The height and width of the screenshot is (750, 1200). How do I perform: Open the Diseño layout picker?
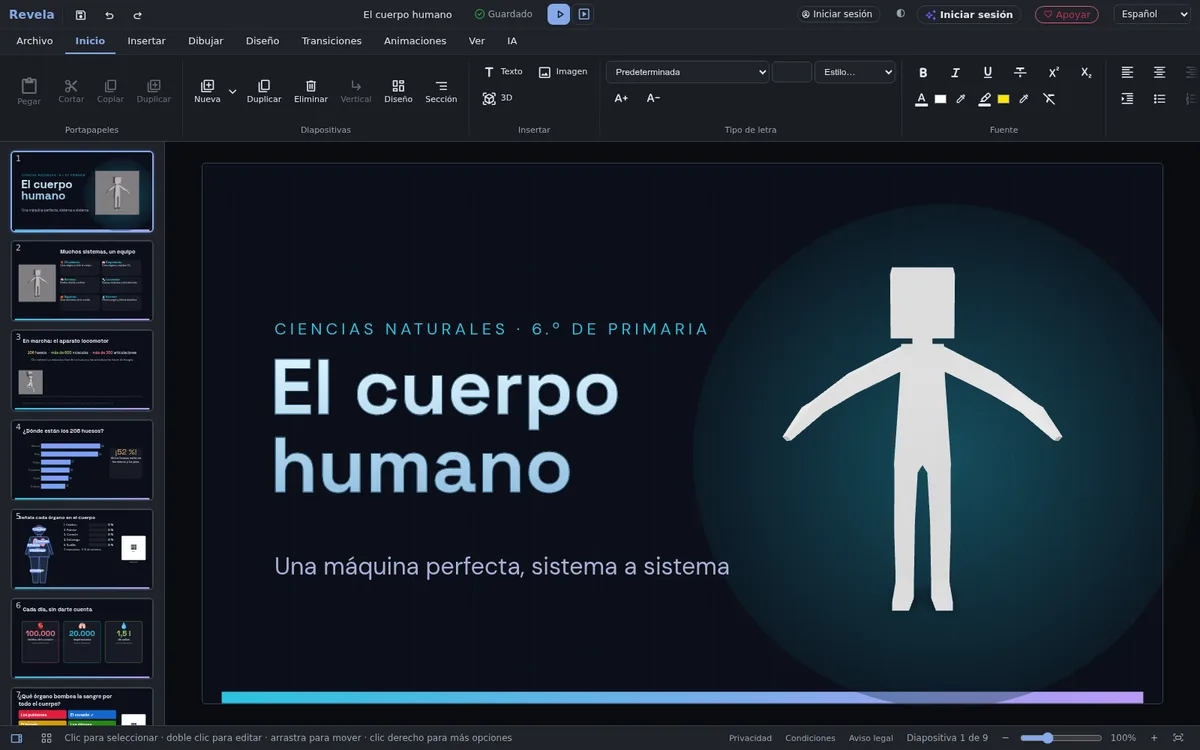pos(398,91)
